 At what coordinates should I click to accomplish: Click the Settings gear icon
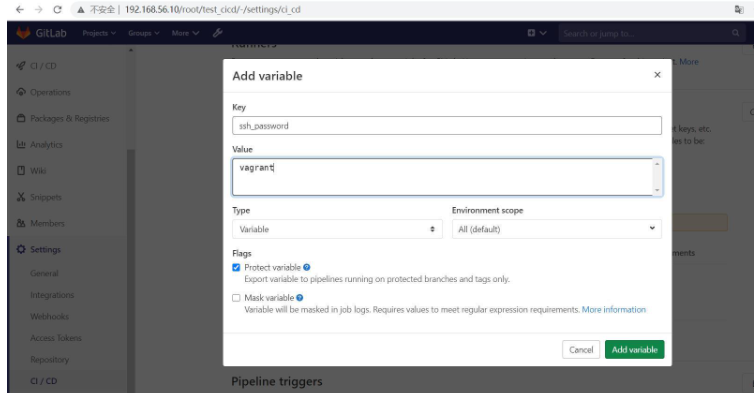[x=21, y=249]
